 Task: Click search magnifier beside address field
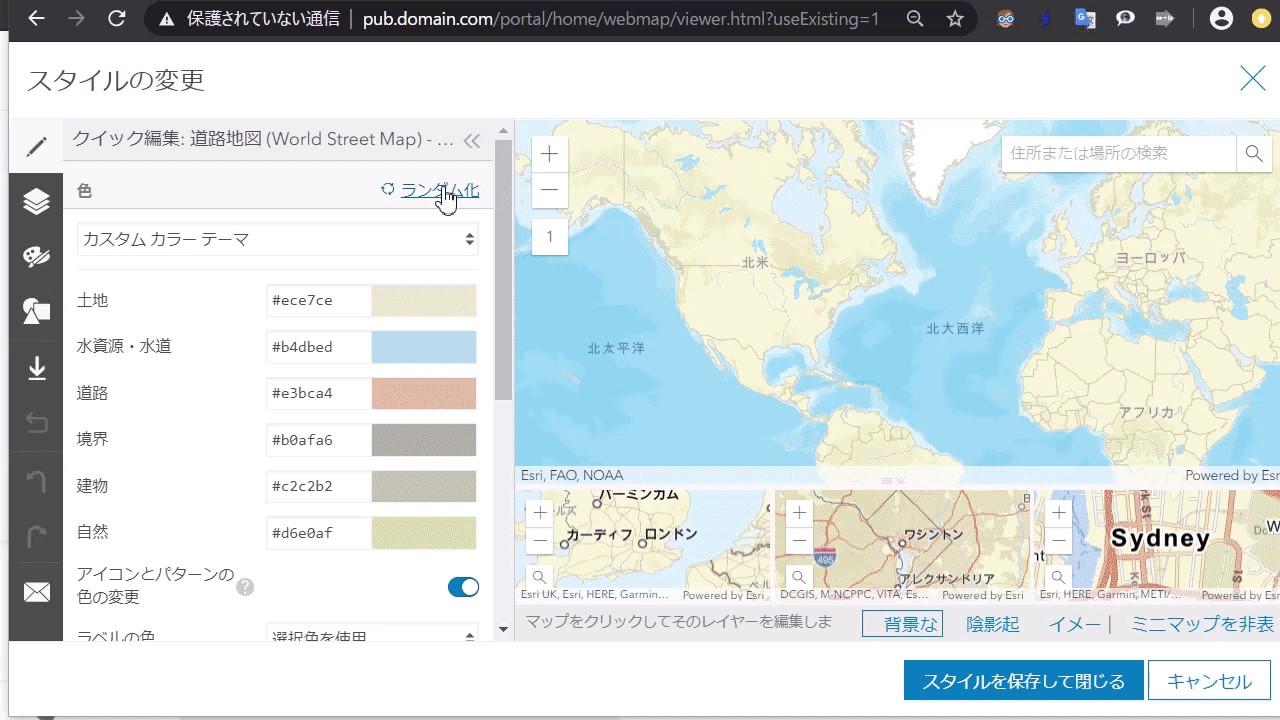pos(1253,154)
